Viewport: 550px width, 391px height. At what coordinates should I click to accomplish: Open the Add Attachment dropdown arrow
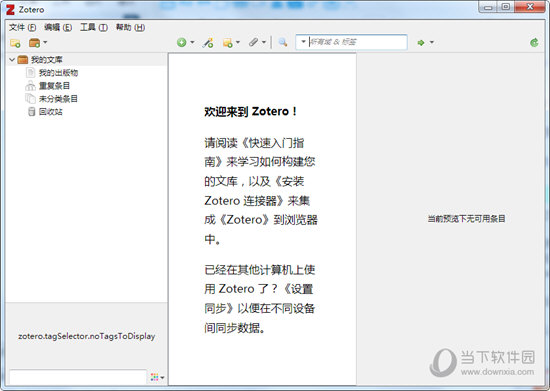click(264, 42)
